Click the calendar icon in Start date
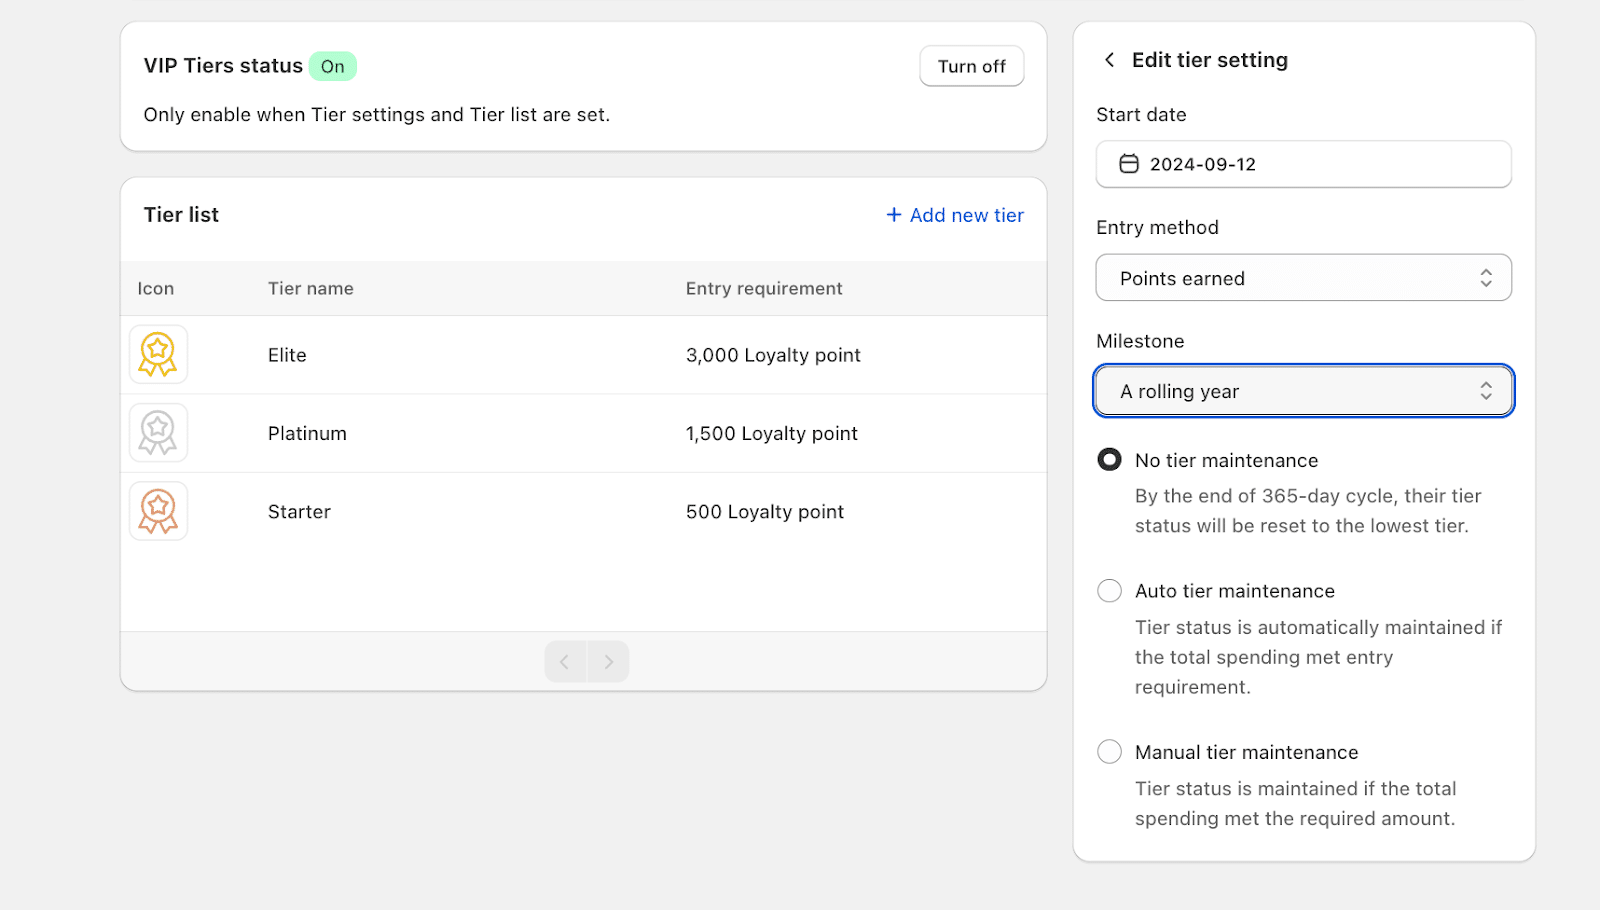The image size is (1600, 910). pyautogui.click(x=1129, y=164)
